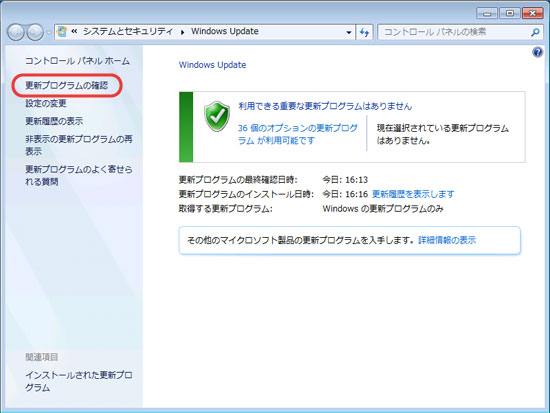Select 更新履歴の表示 in left pane
This screenshot has height=413, width=550.
pyautogui.click(x=54, y=121)
